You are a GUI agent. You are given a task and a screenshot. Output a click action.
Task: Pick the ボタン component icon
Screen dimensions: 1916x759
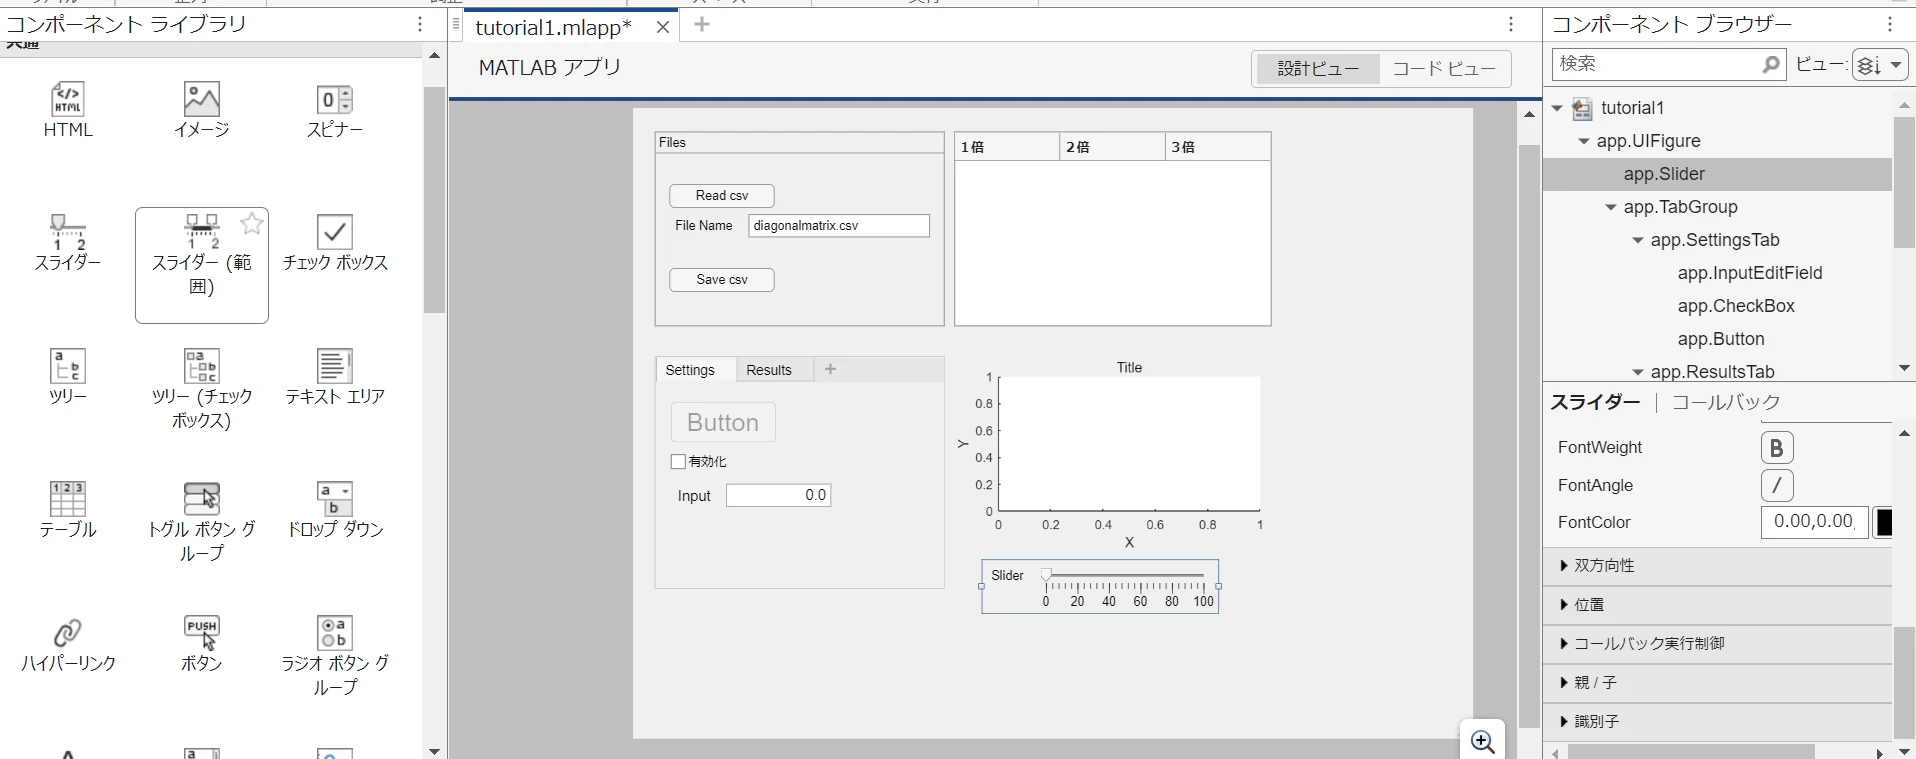point(202,632)
